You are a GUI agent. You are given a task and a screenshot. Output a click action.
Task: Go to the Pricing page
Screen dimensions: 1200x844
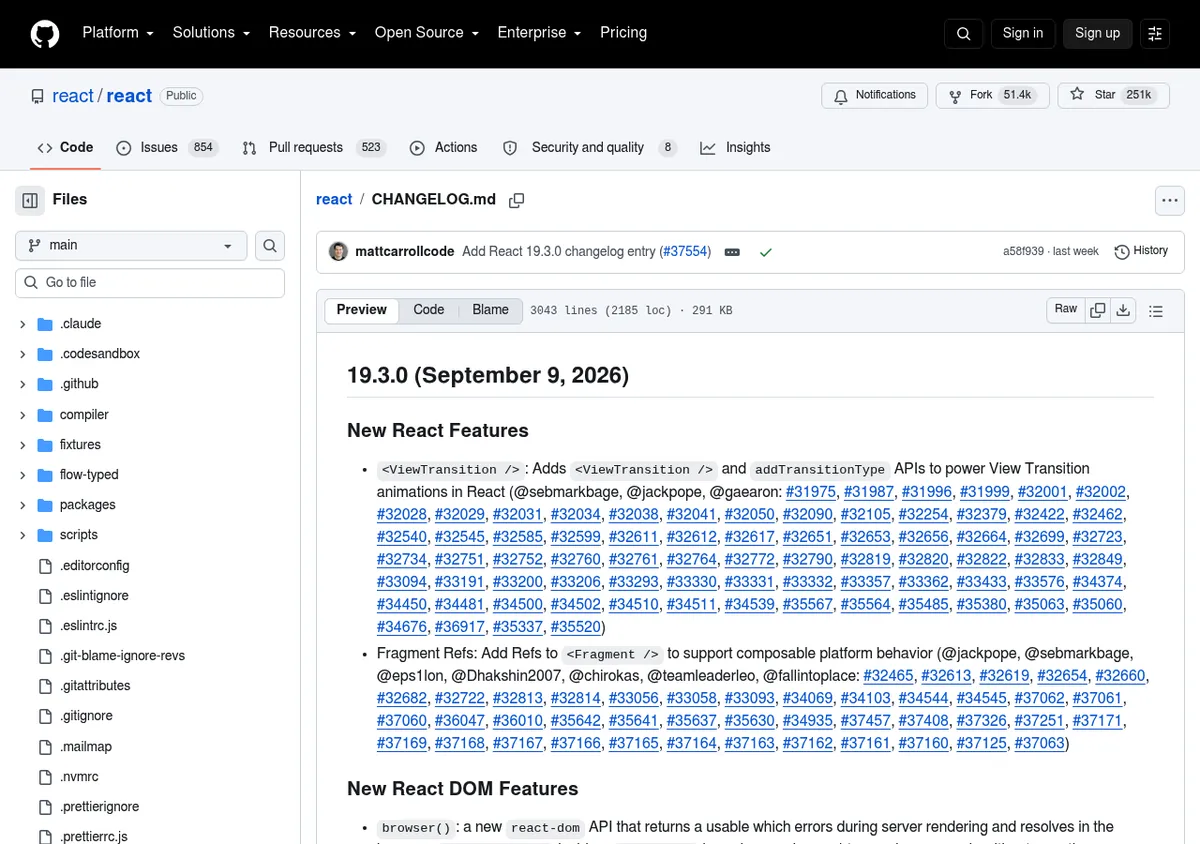coord(623,33)
